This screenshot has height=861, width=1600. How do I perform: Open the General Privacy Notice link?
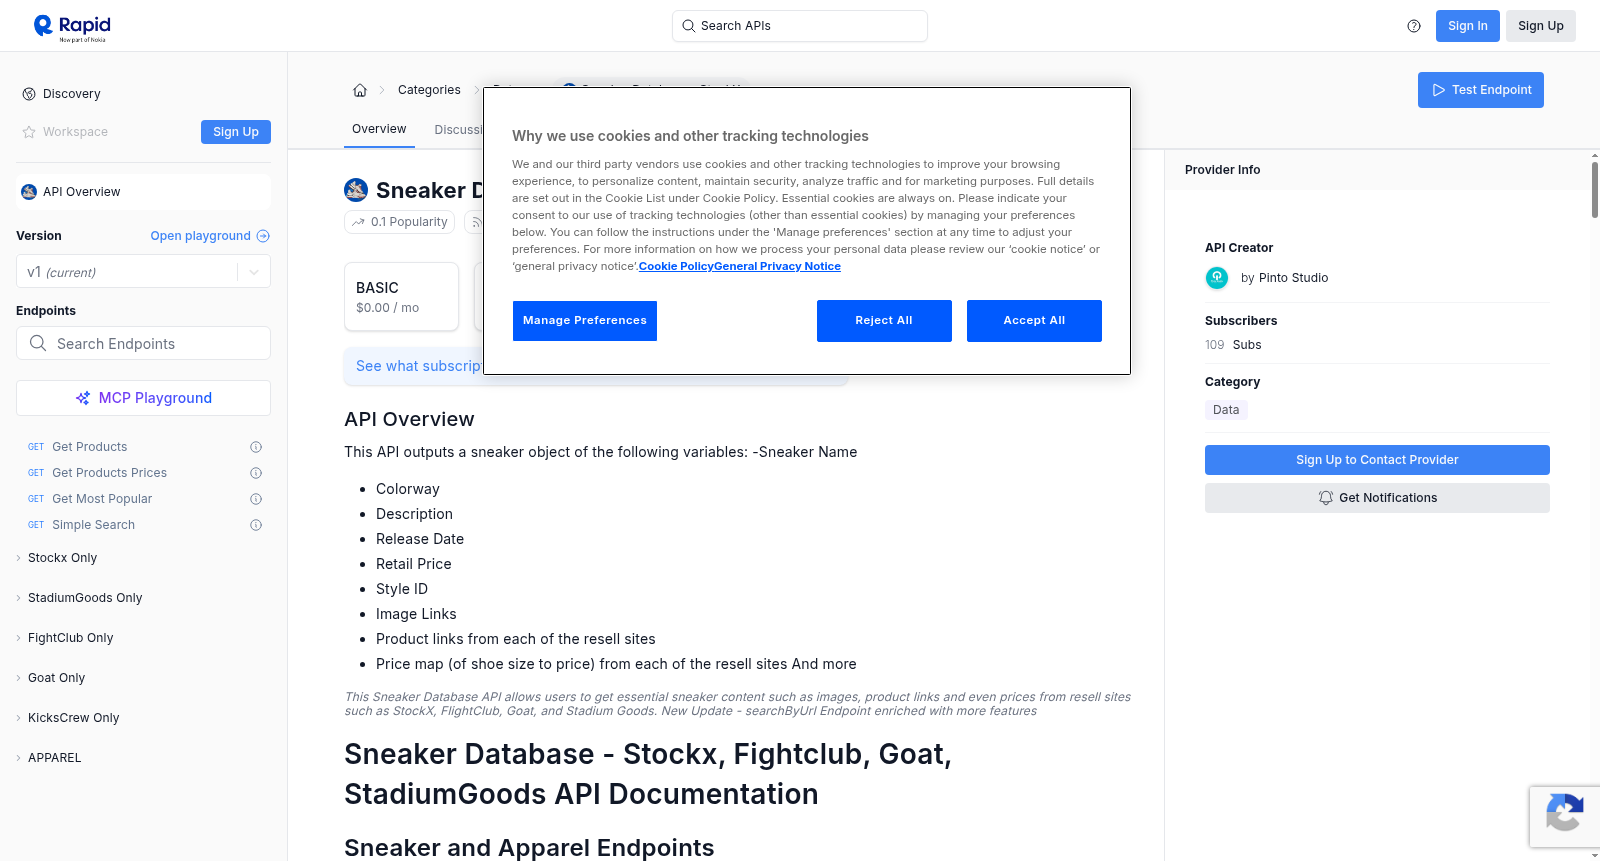(x=777, y=266)
